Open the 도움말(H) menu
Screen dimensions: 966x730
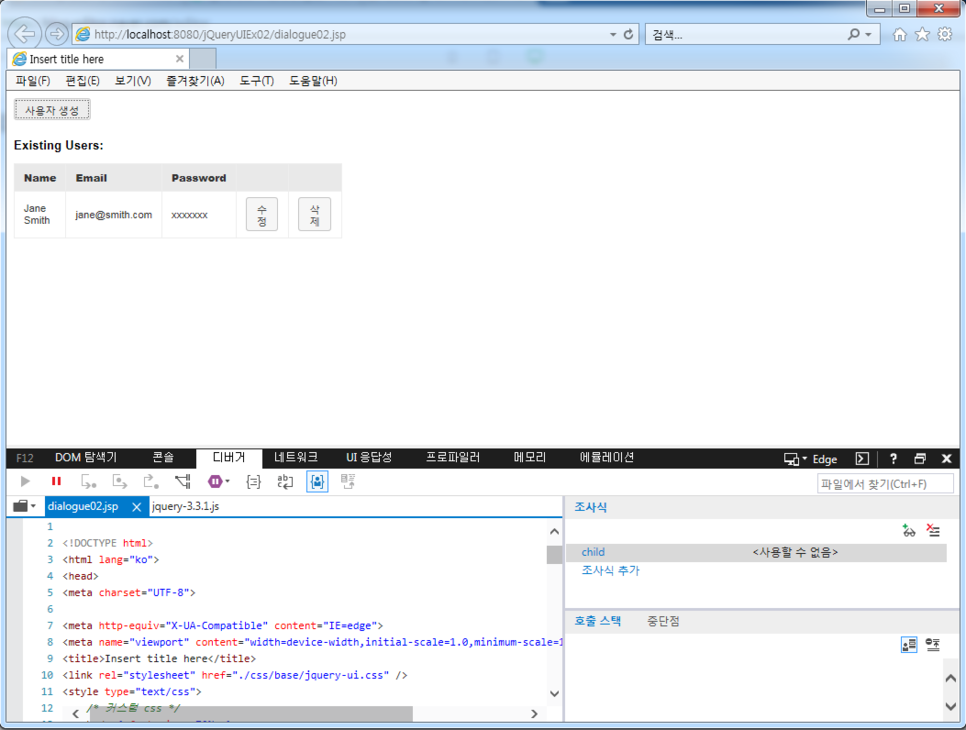[313, 81]
